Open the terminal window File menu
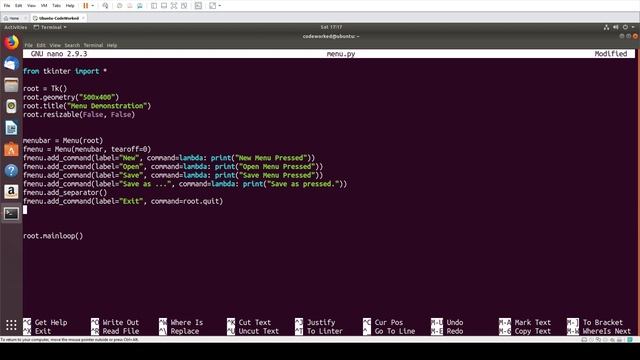The height and width of the screenshot is (360, 640). click(x=29, y=45)
